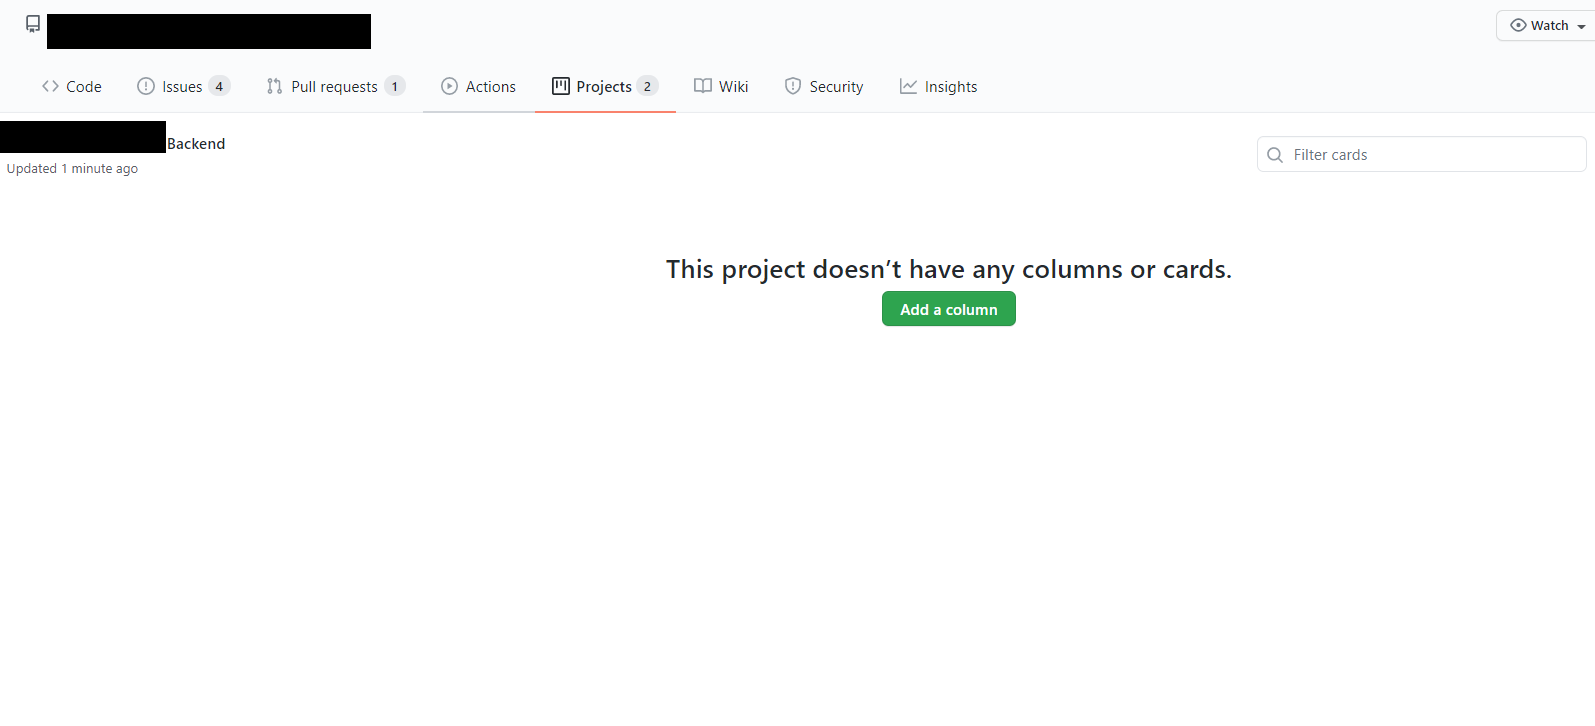The image size is (1595, 726).
Task: Click the Backend project title
Action: pos(196,144)
